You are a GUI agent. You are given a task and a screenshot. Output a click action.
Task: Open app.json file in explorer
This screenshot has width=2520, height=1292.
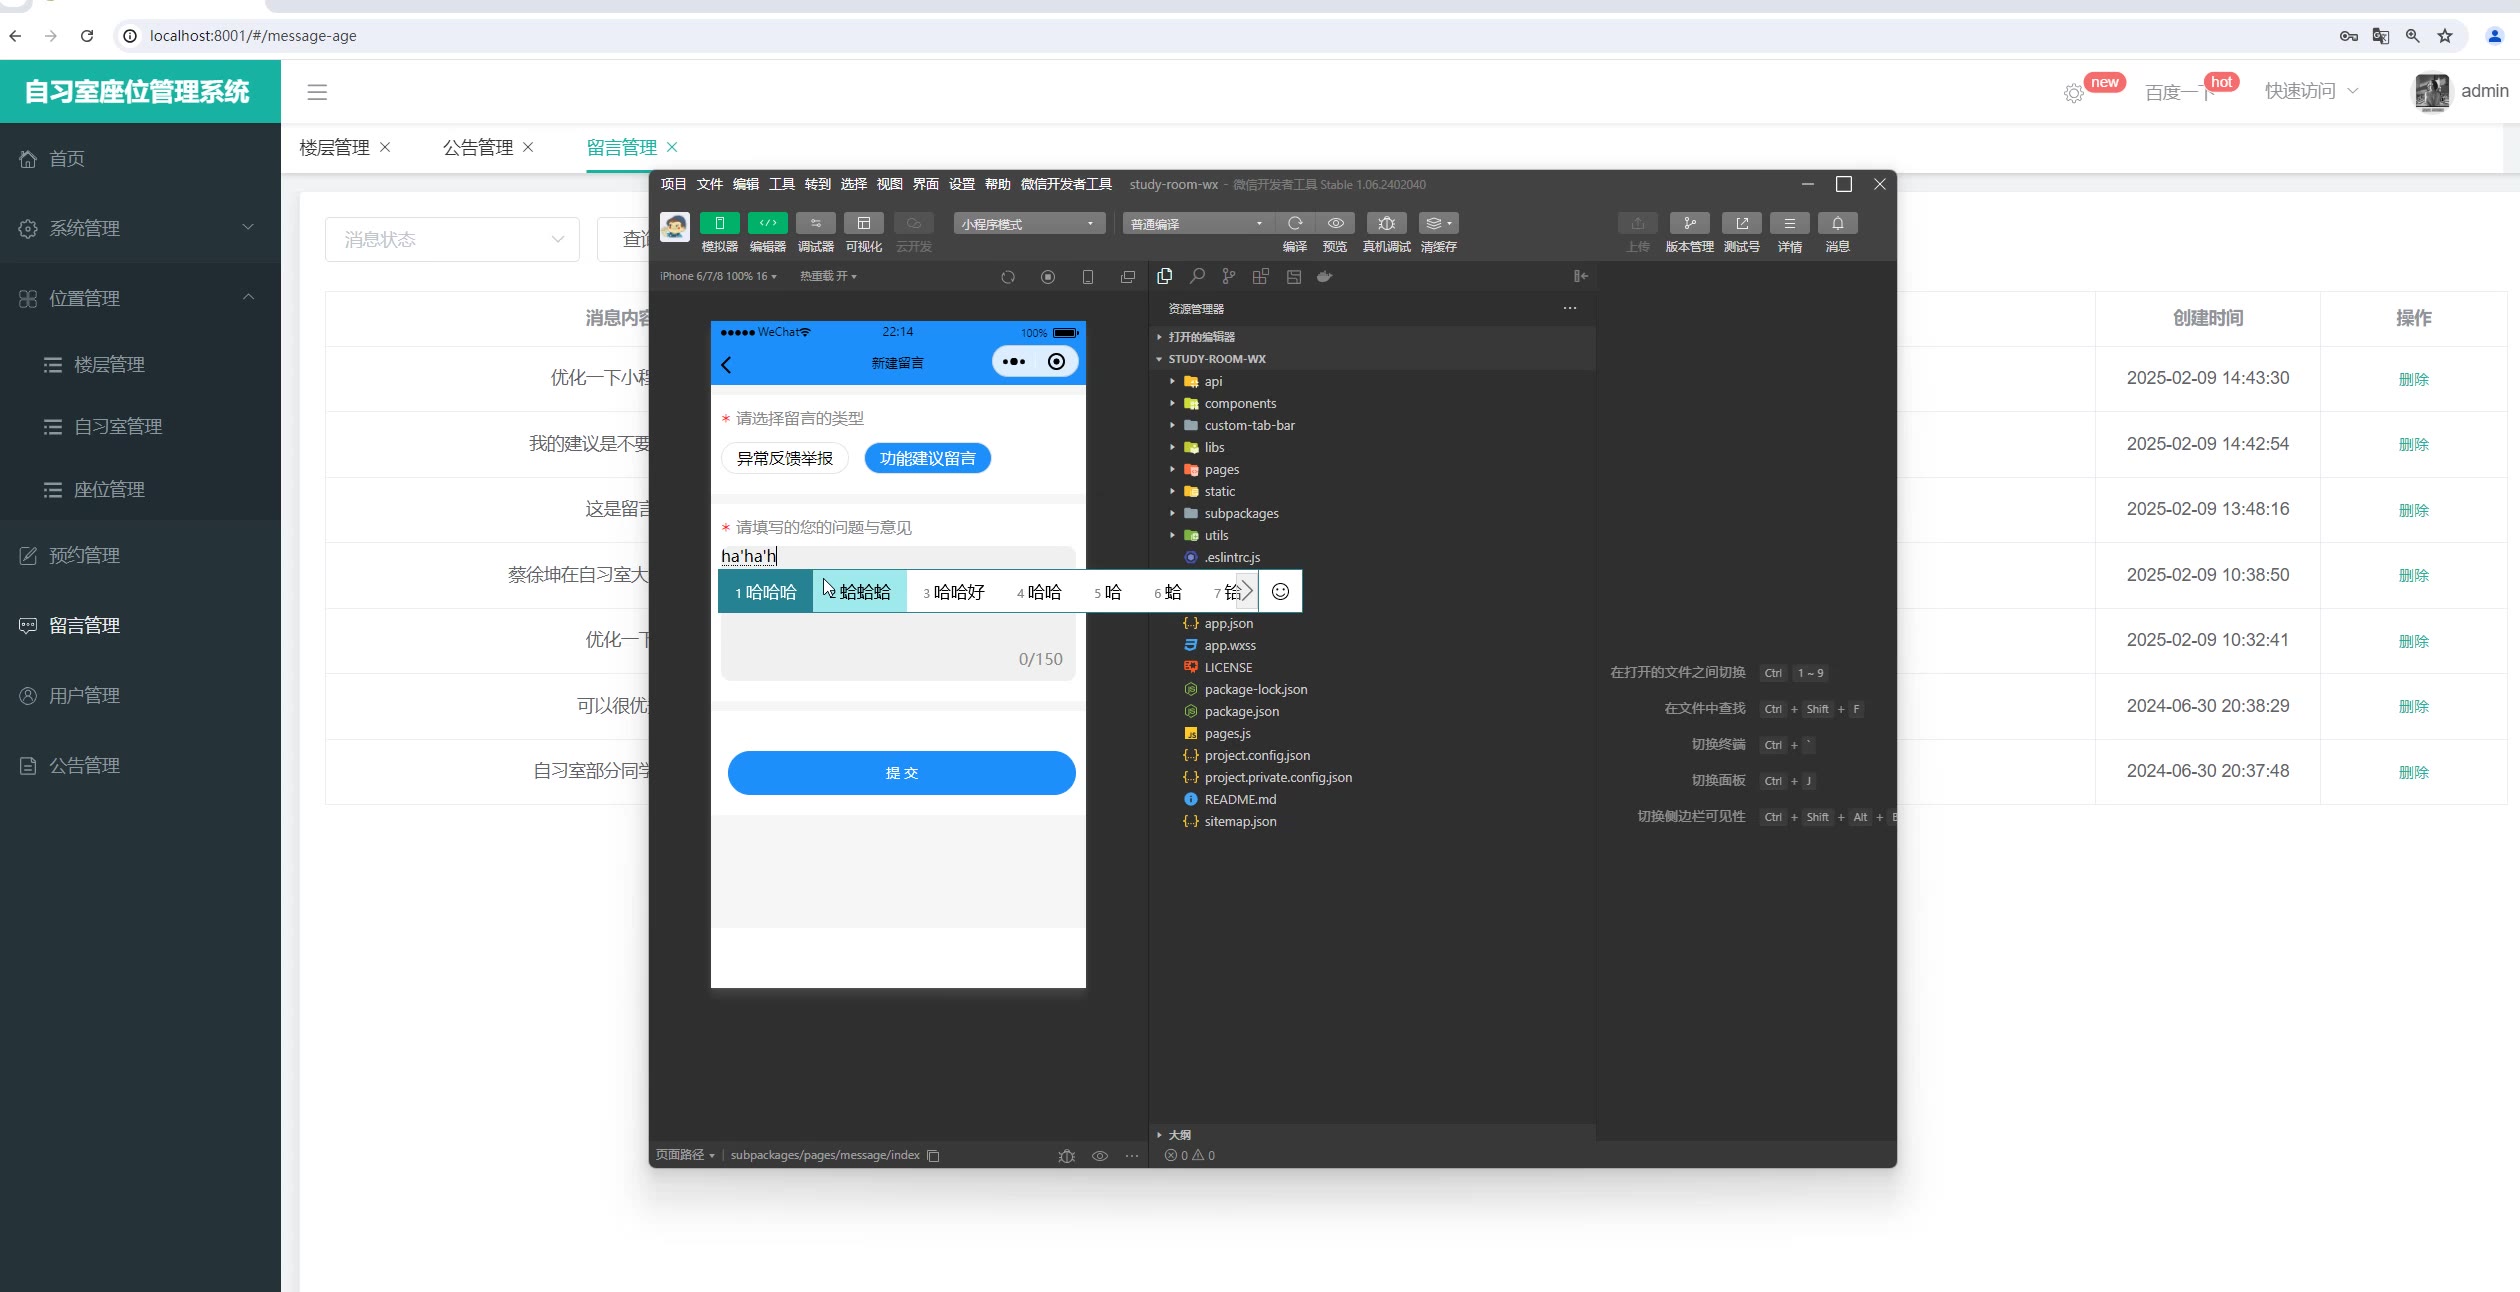click(x=1228, y=623)
